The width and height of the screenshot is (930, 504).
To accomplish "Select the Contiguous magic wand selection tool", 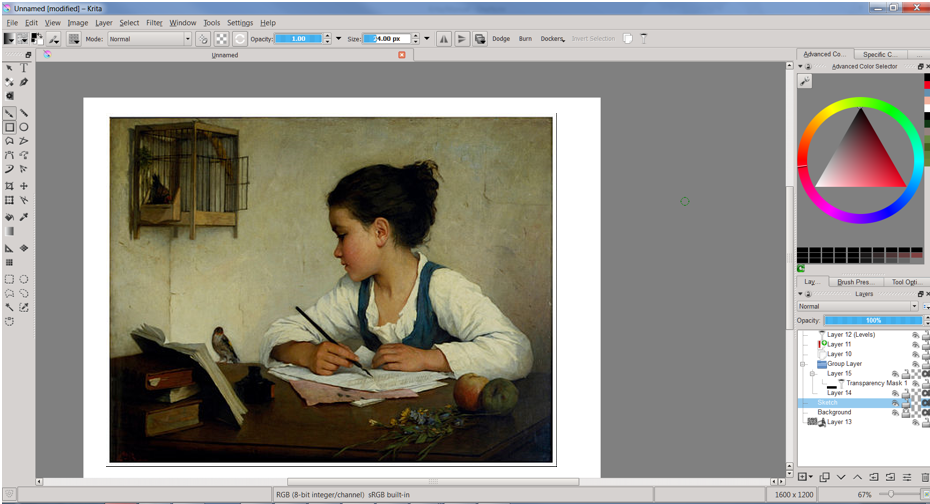I will (9, 307).
